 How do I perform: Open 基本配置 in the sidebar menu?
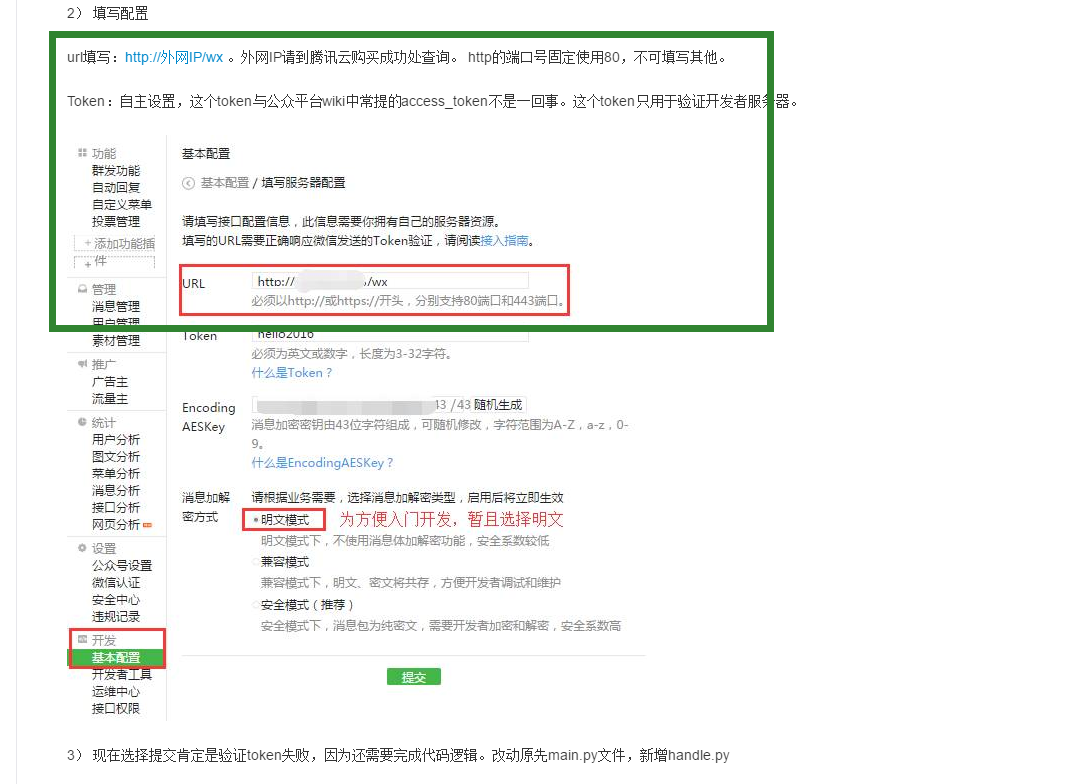[x=117, y=658]
